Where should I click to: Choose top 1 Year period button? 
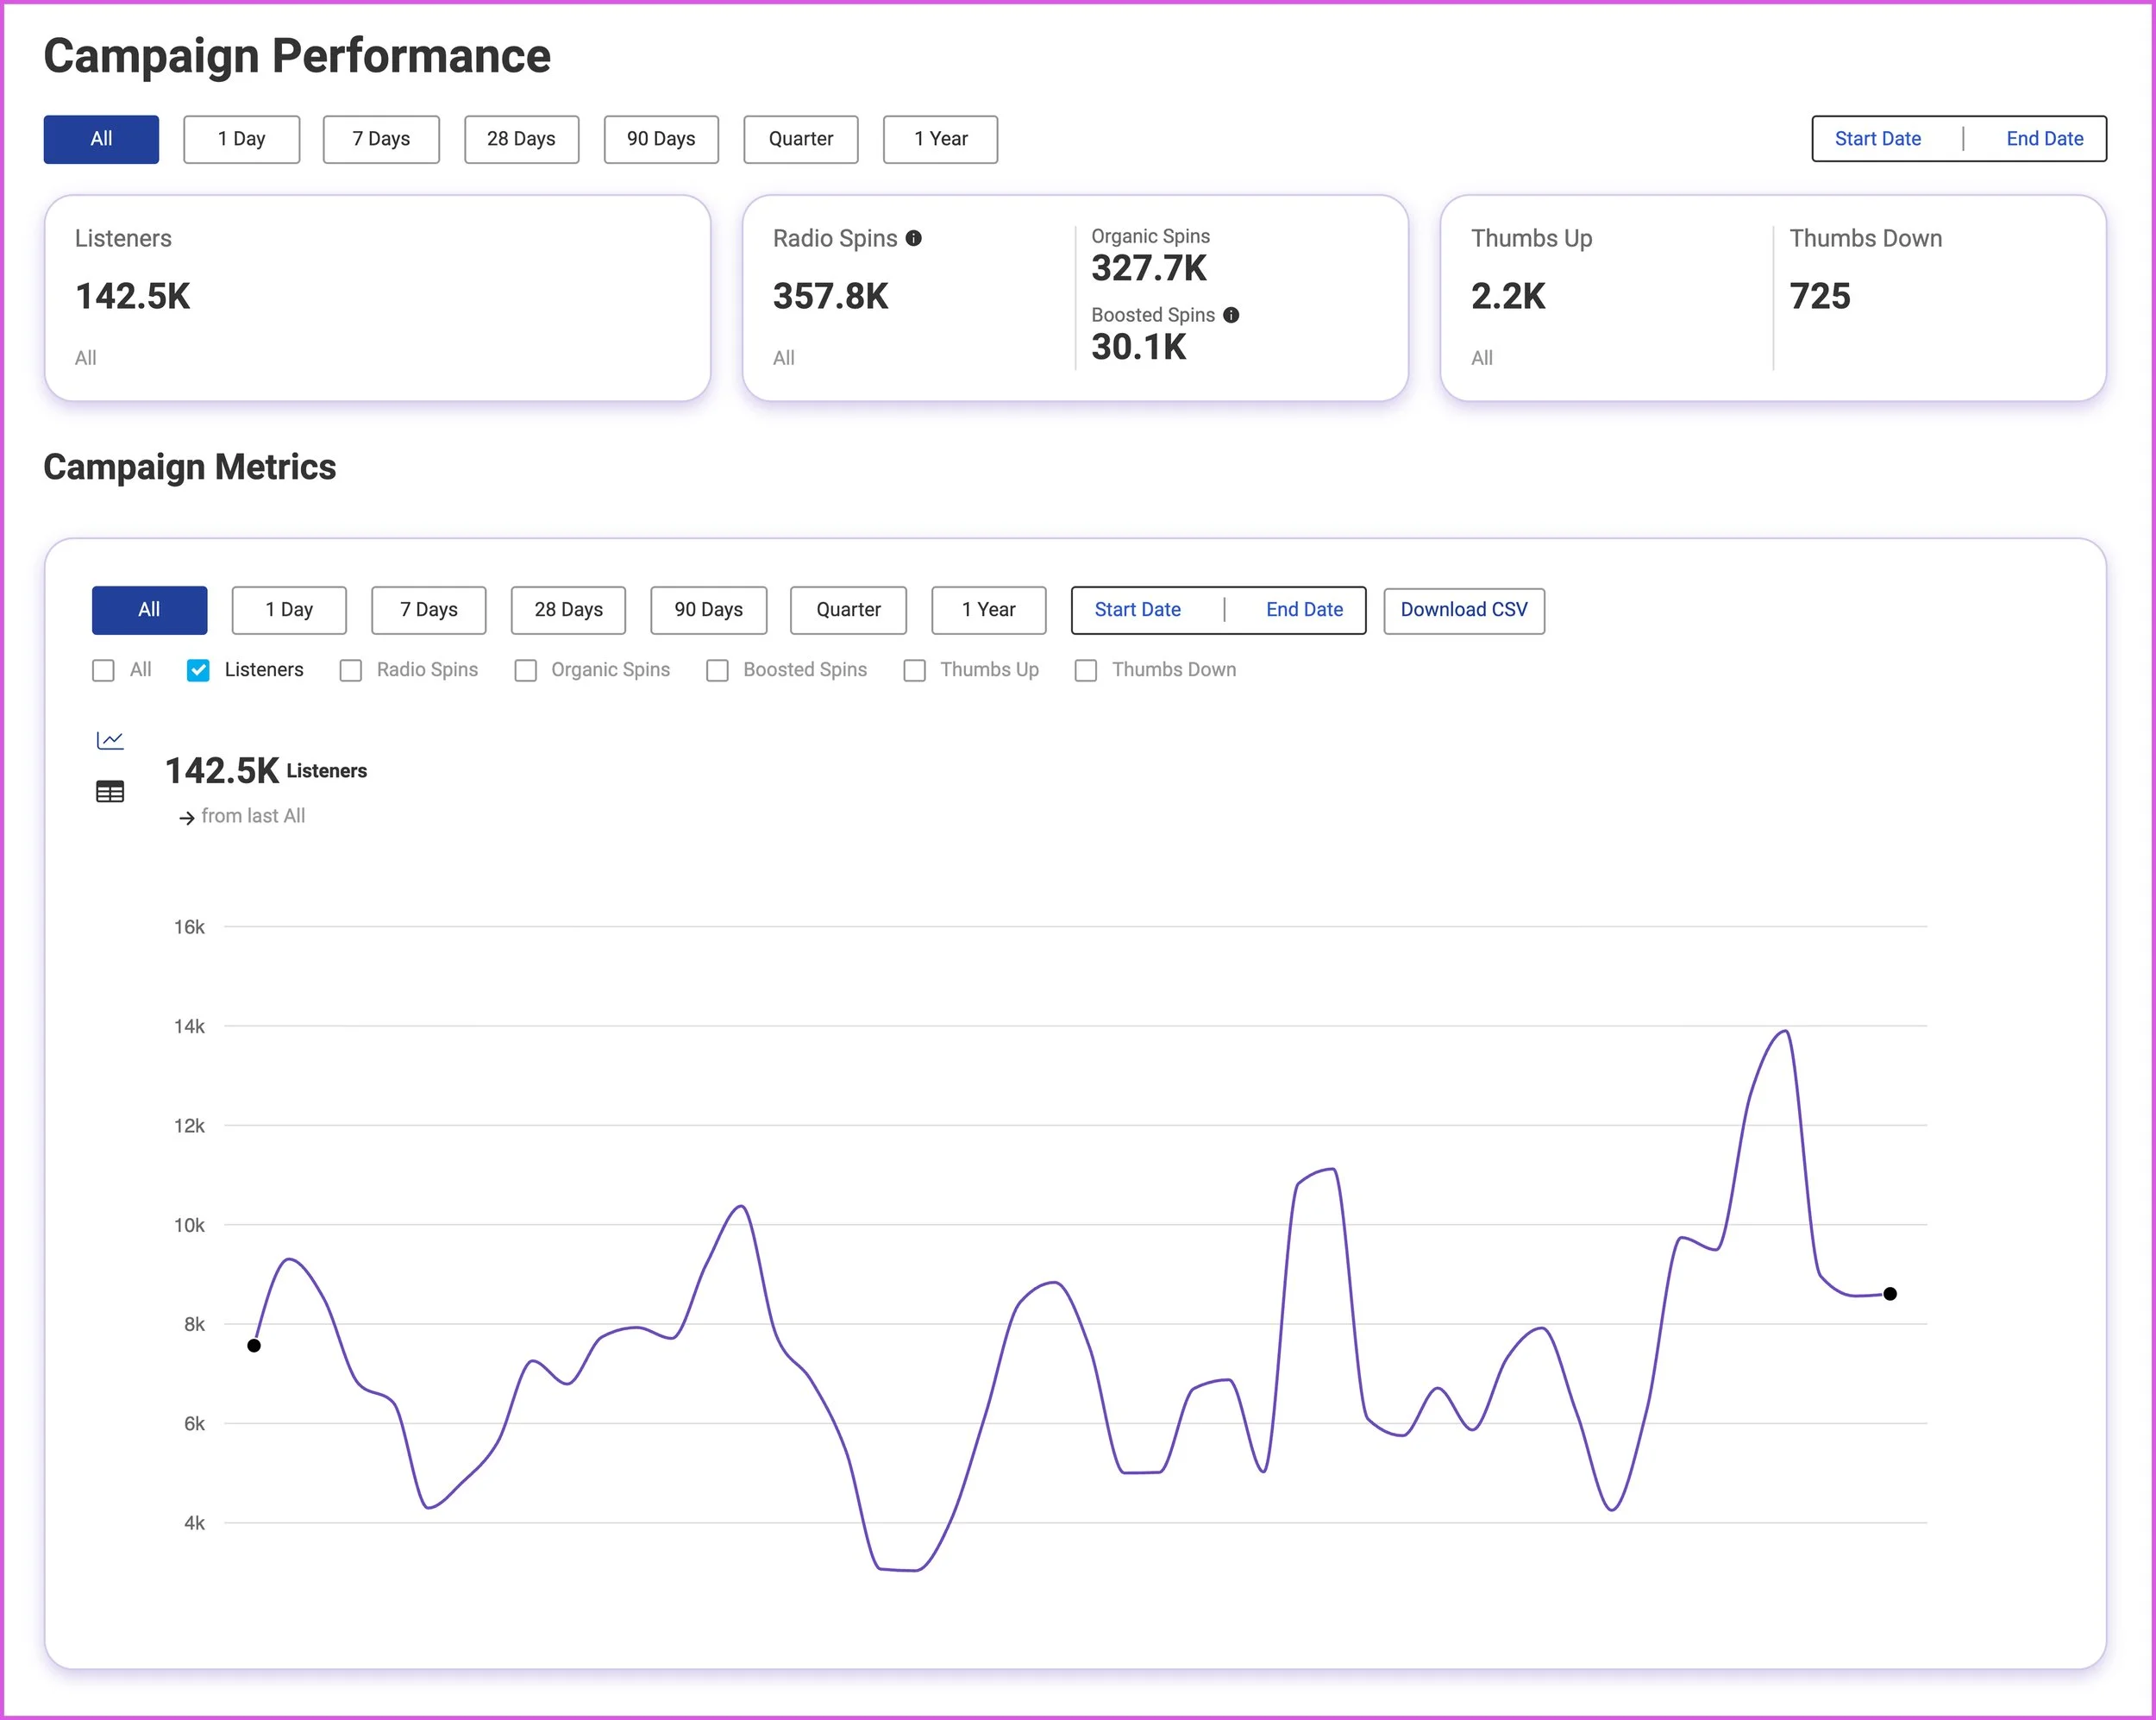(x=940, y=139)
